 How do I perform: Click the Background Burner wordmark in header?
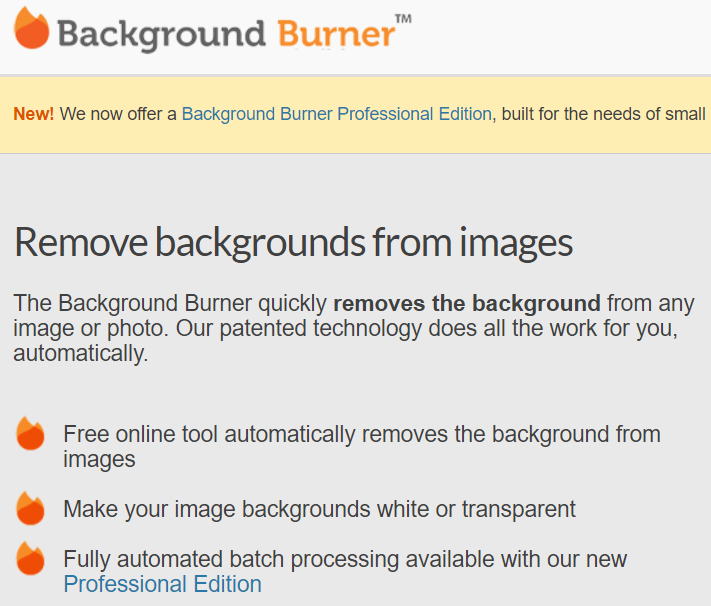tap(234, 34)
